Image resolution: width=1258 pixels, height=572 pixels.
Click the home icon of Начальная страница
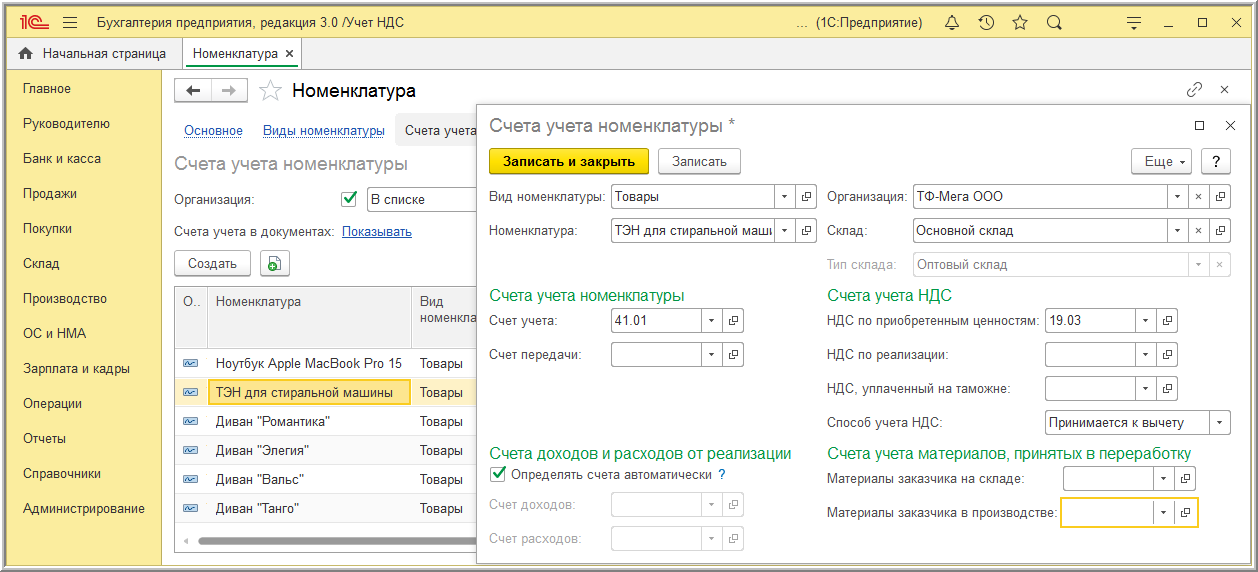[26, 54]
